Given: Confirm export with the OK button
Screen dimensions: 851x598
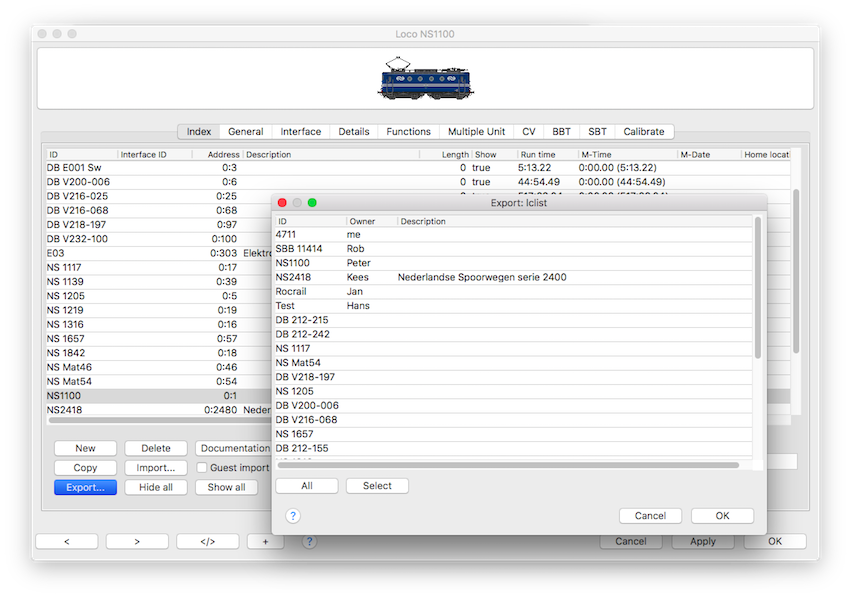Looking at the screenshot, I should coord(722,516).
